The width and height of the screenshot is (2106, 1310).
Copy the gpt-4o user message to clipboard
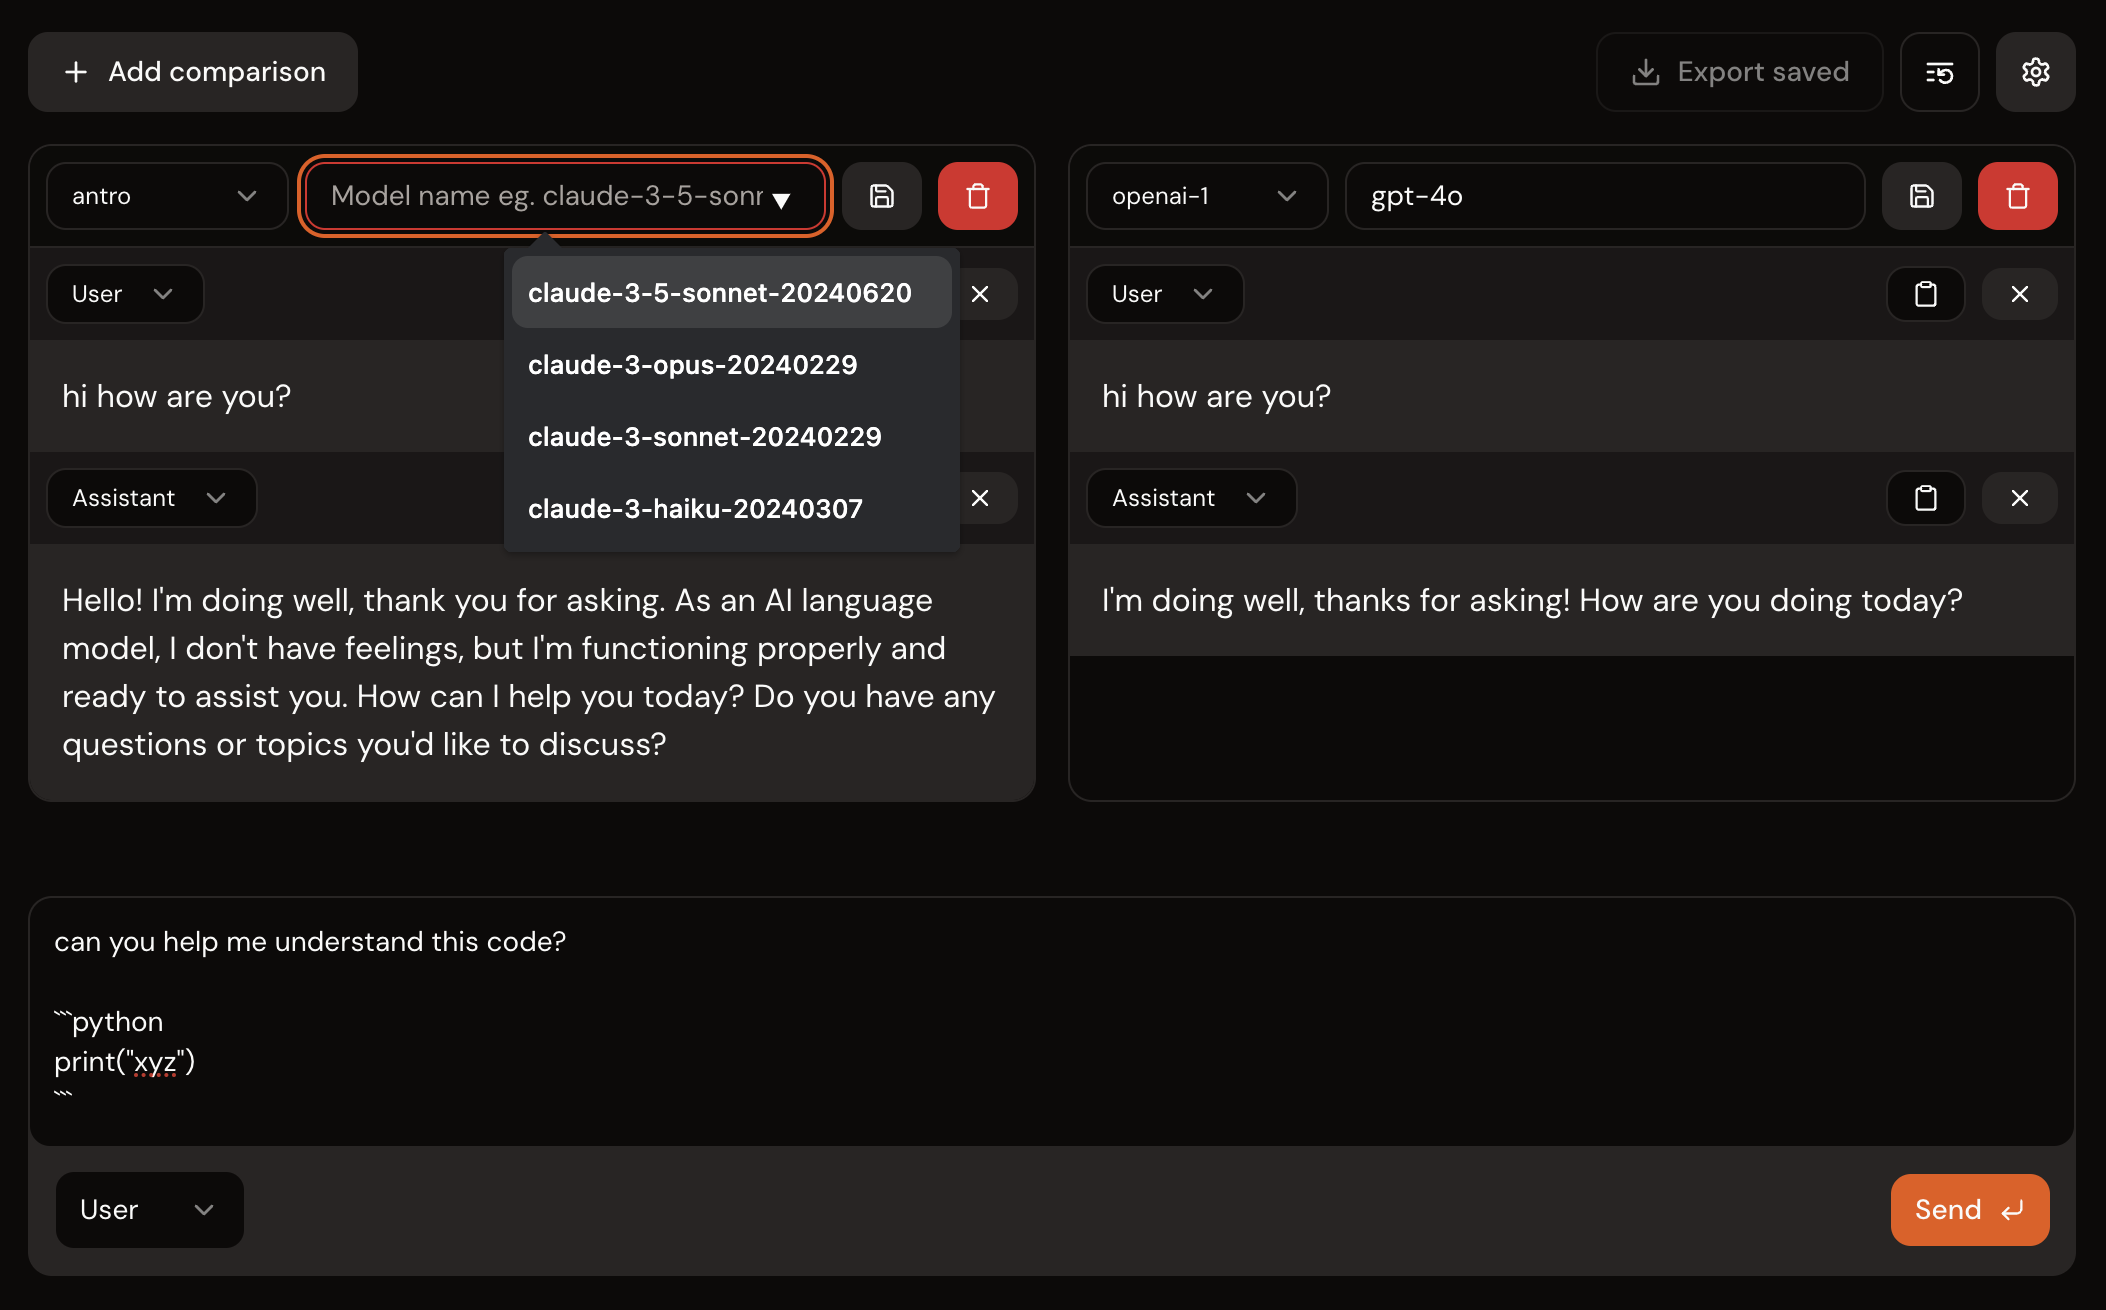1925,294
